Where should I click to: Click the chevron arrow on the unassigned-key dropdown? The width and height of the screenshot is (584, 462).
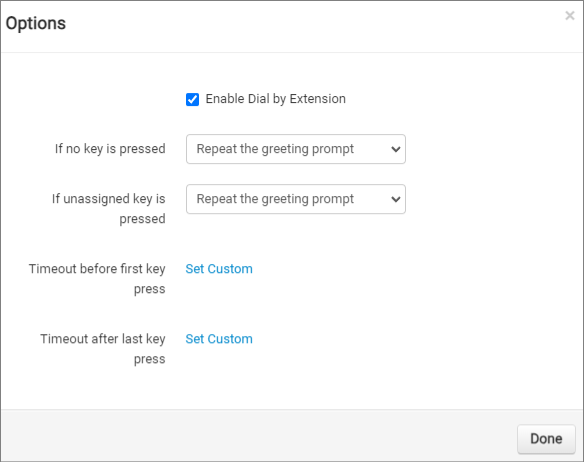point(396,199)
